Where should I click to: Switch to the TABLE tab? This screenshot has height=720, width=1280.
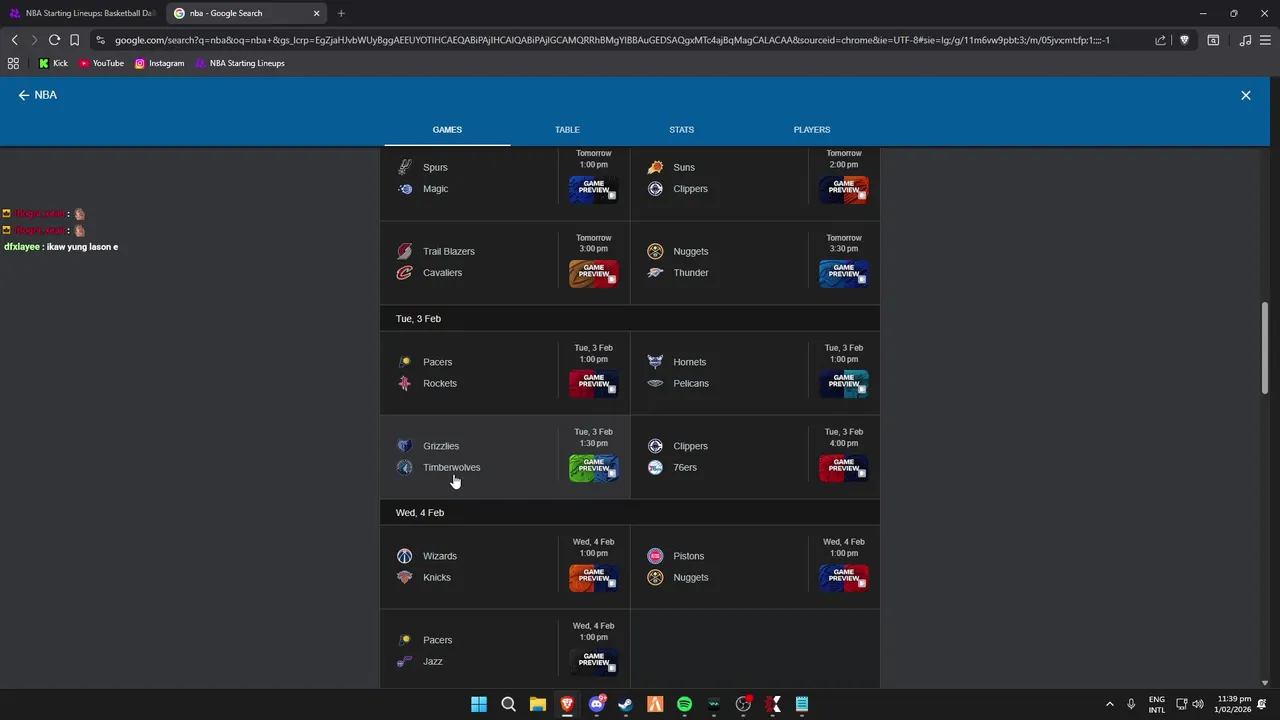point(567,130)
